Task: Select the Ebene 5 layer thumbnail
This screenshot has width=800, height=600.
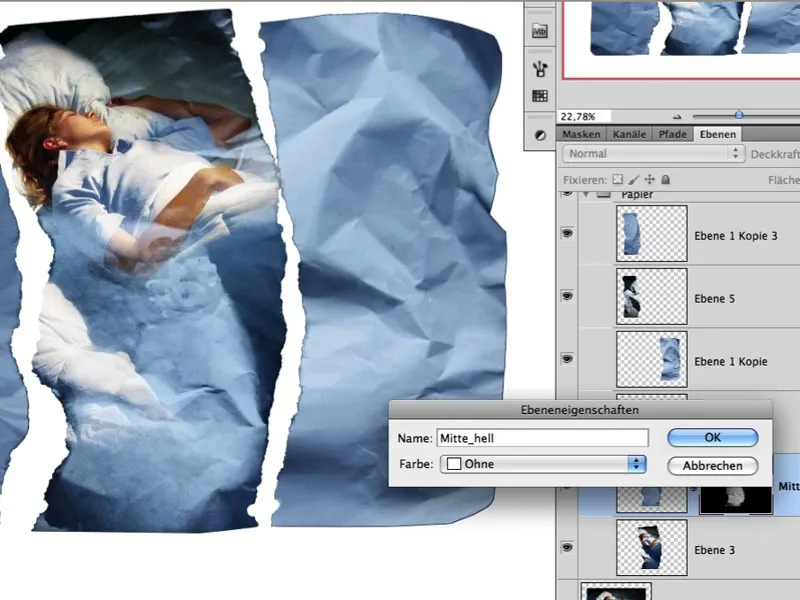Action: tap(652, 296)
